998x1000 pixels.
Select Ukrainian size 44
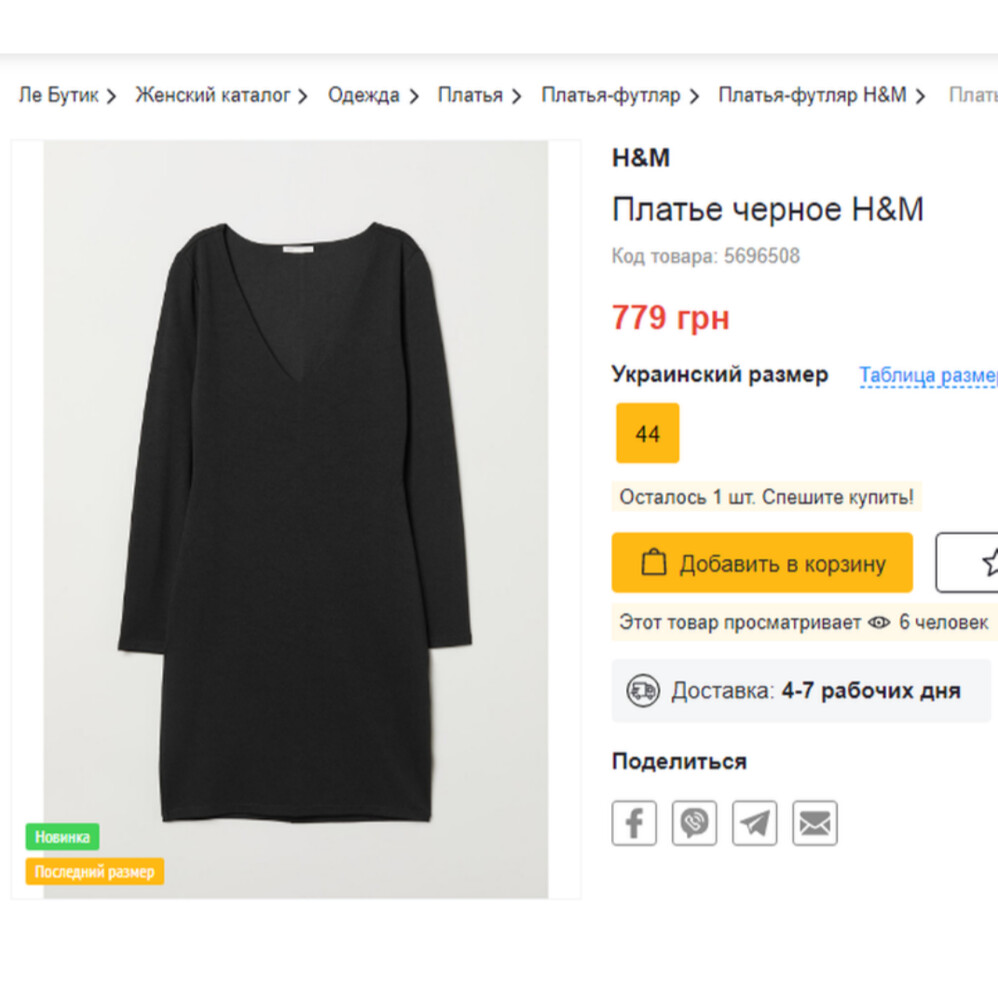coord(647,433)
